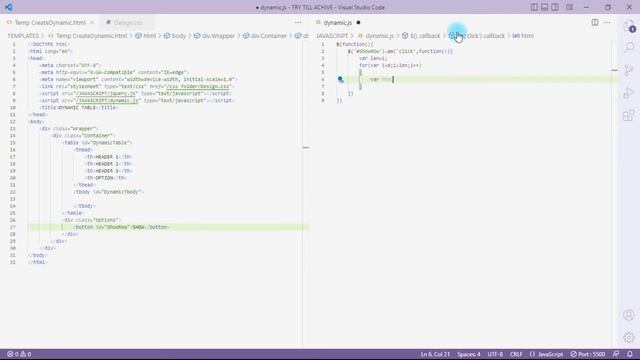Select the div.Wrapper breadcrumb item
Screen dimensions: 640x360
pos(218,36)
